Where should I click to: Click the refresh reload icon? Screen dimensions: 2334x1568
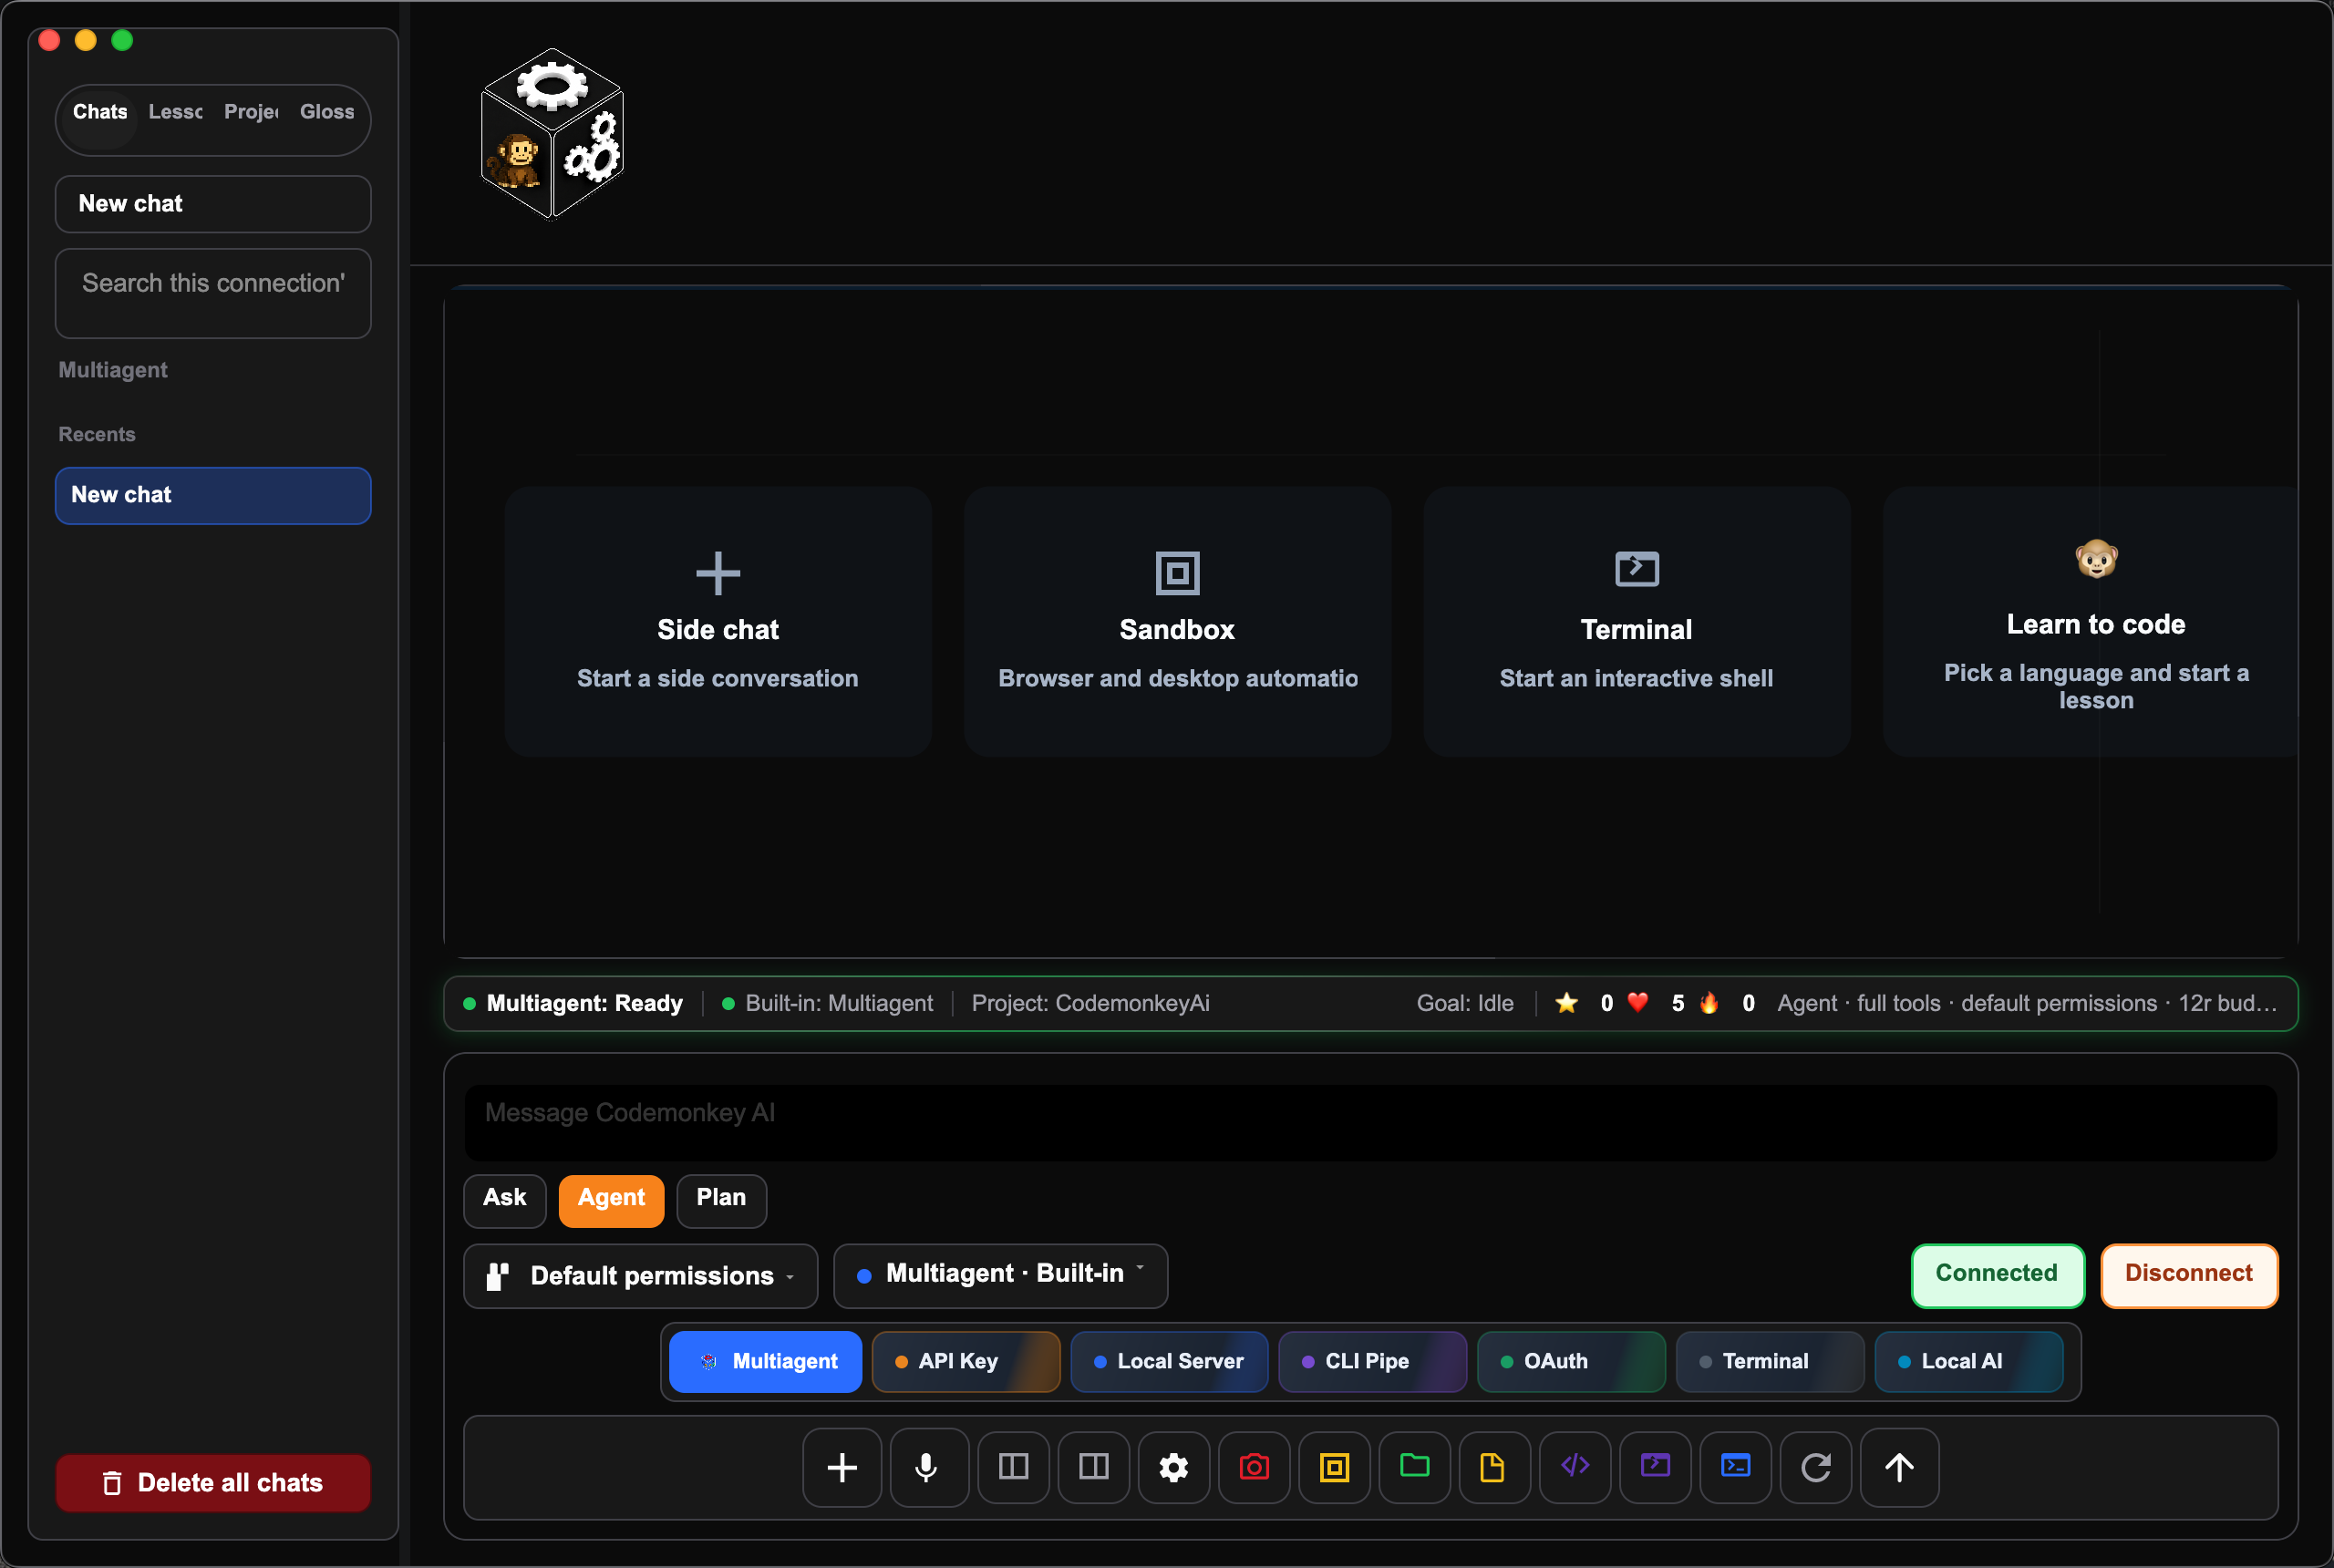[1815, 1467]
